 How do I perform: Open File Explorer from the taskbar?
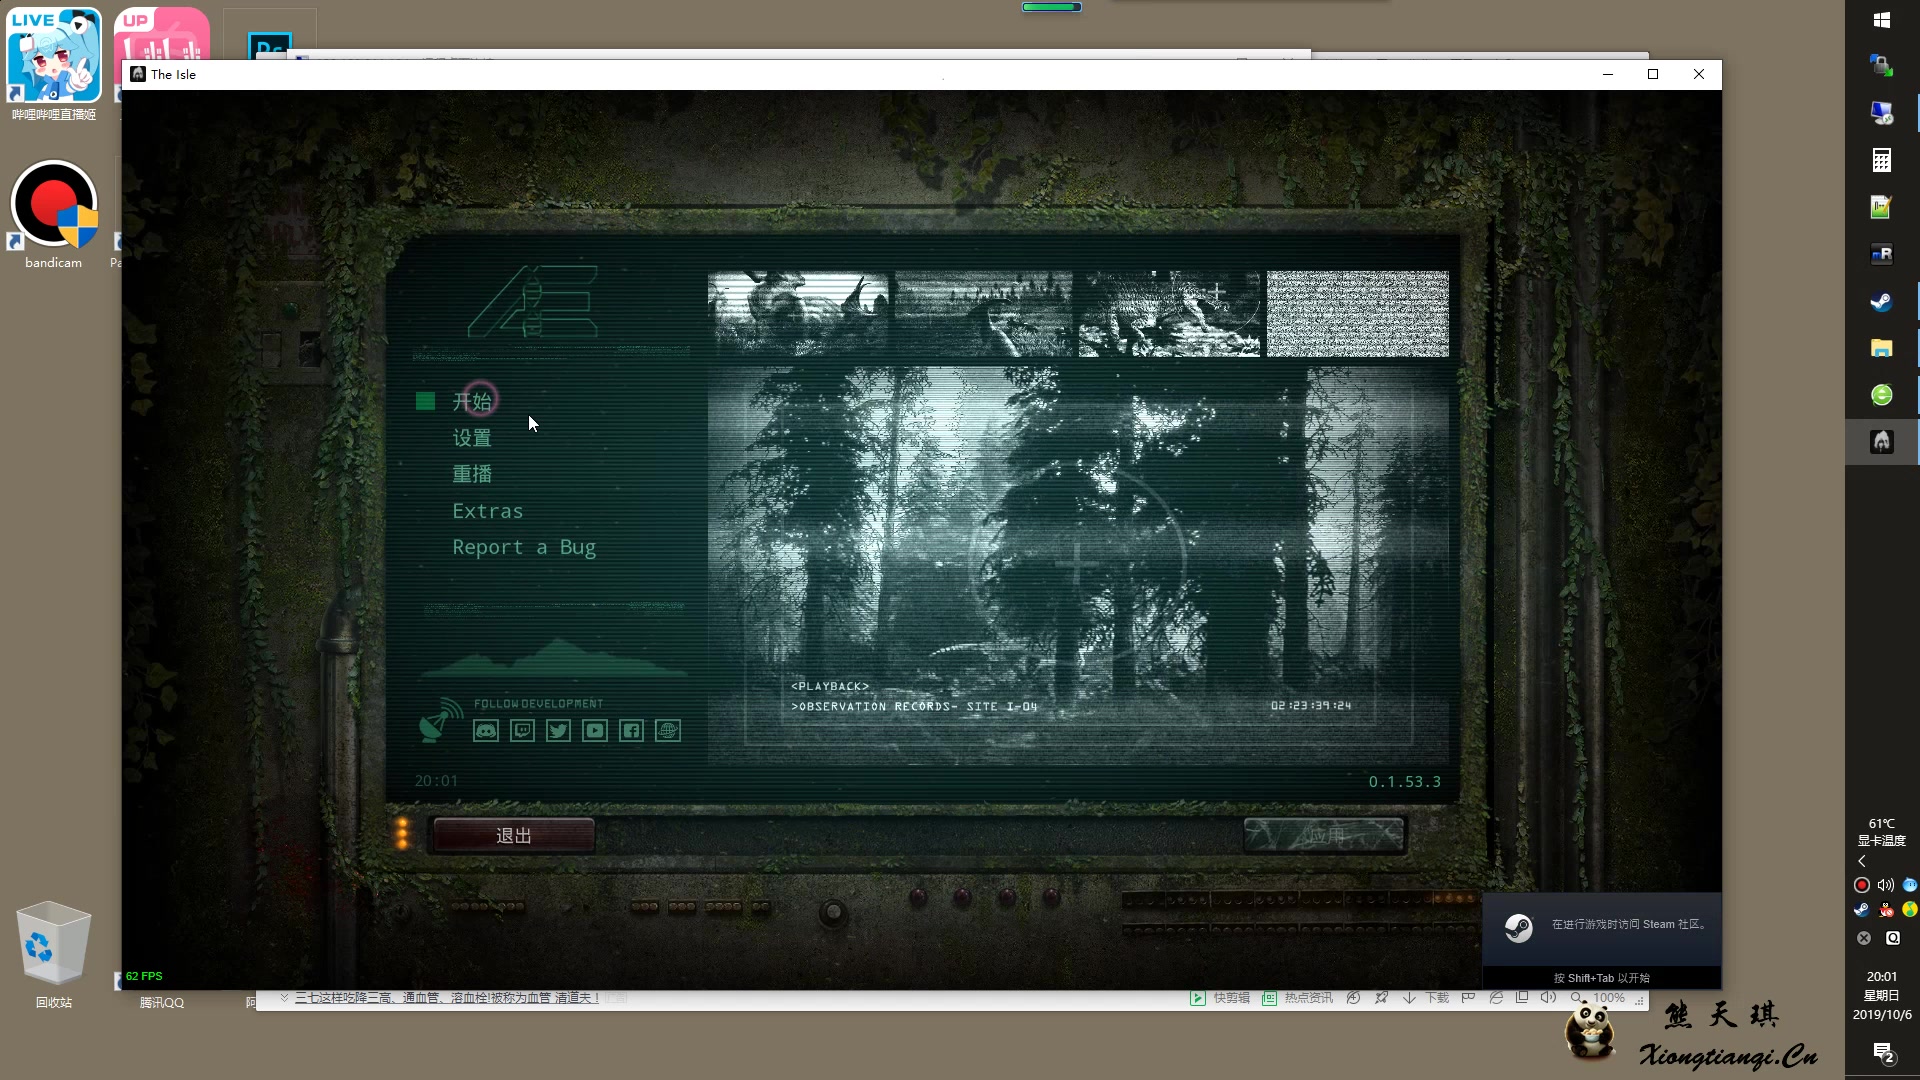click(1882, 348)
